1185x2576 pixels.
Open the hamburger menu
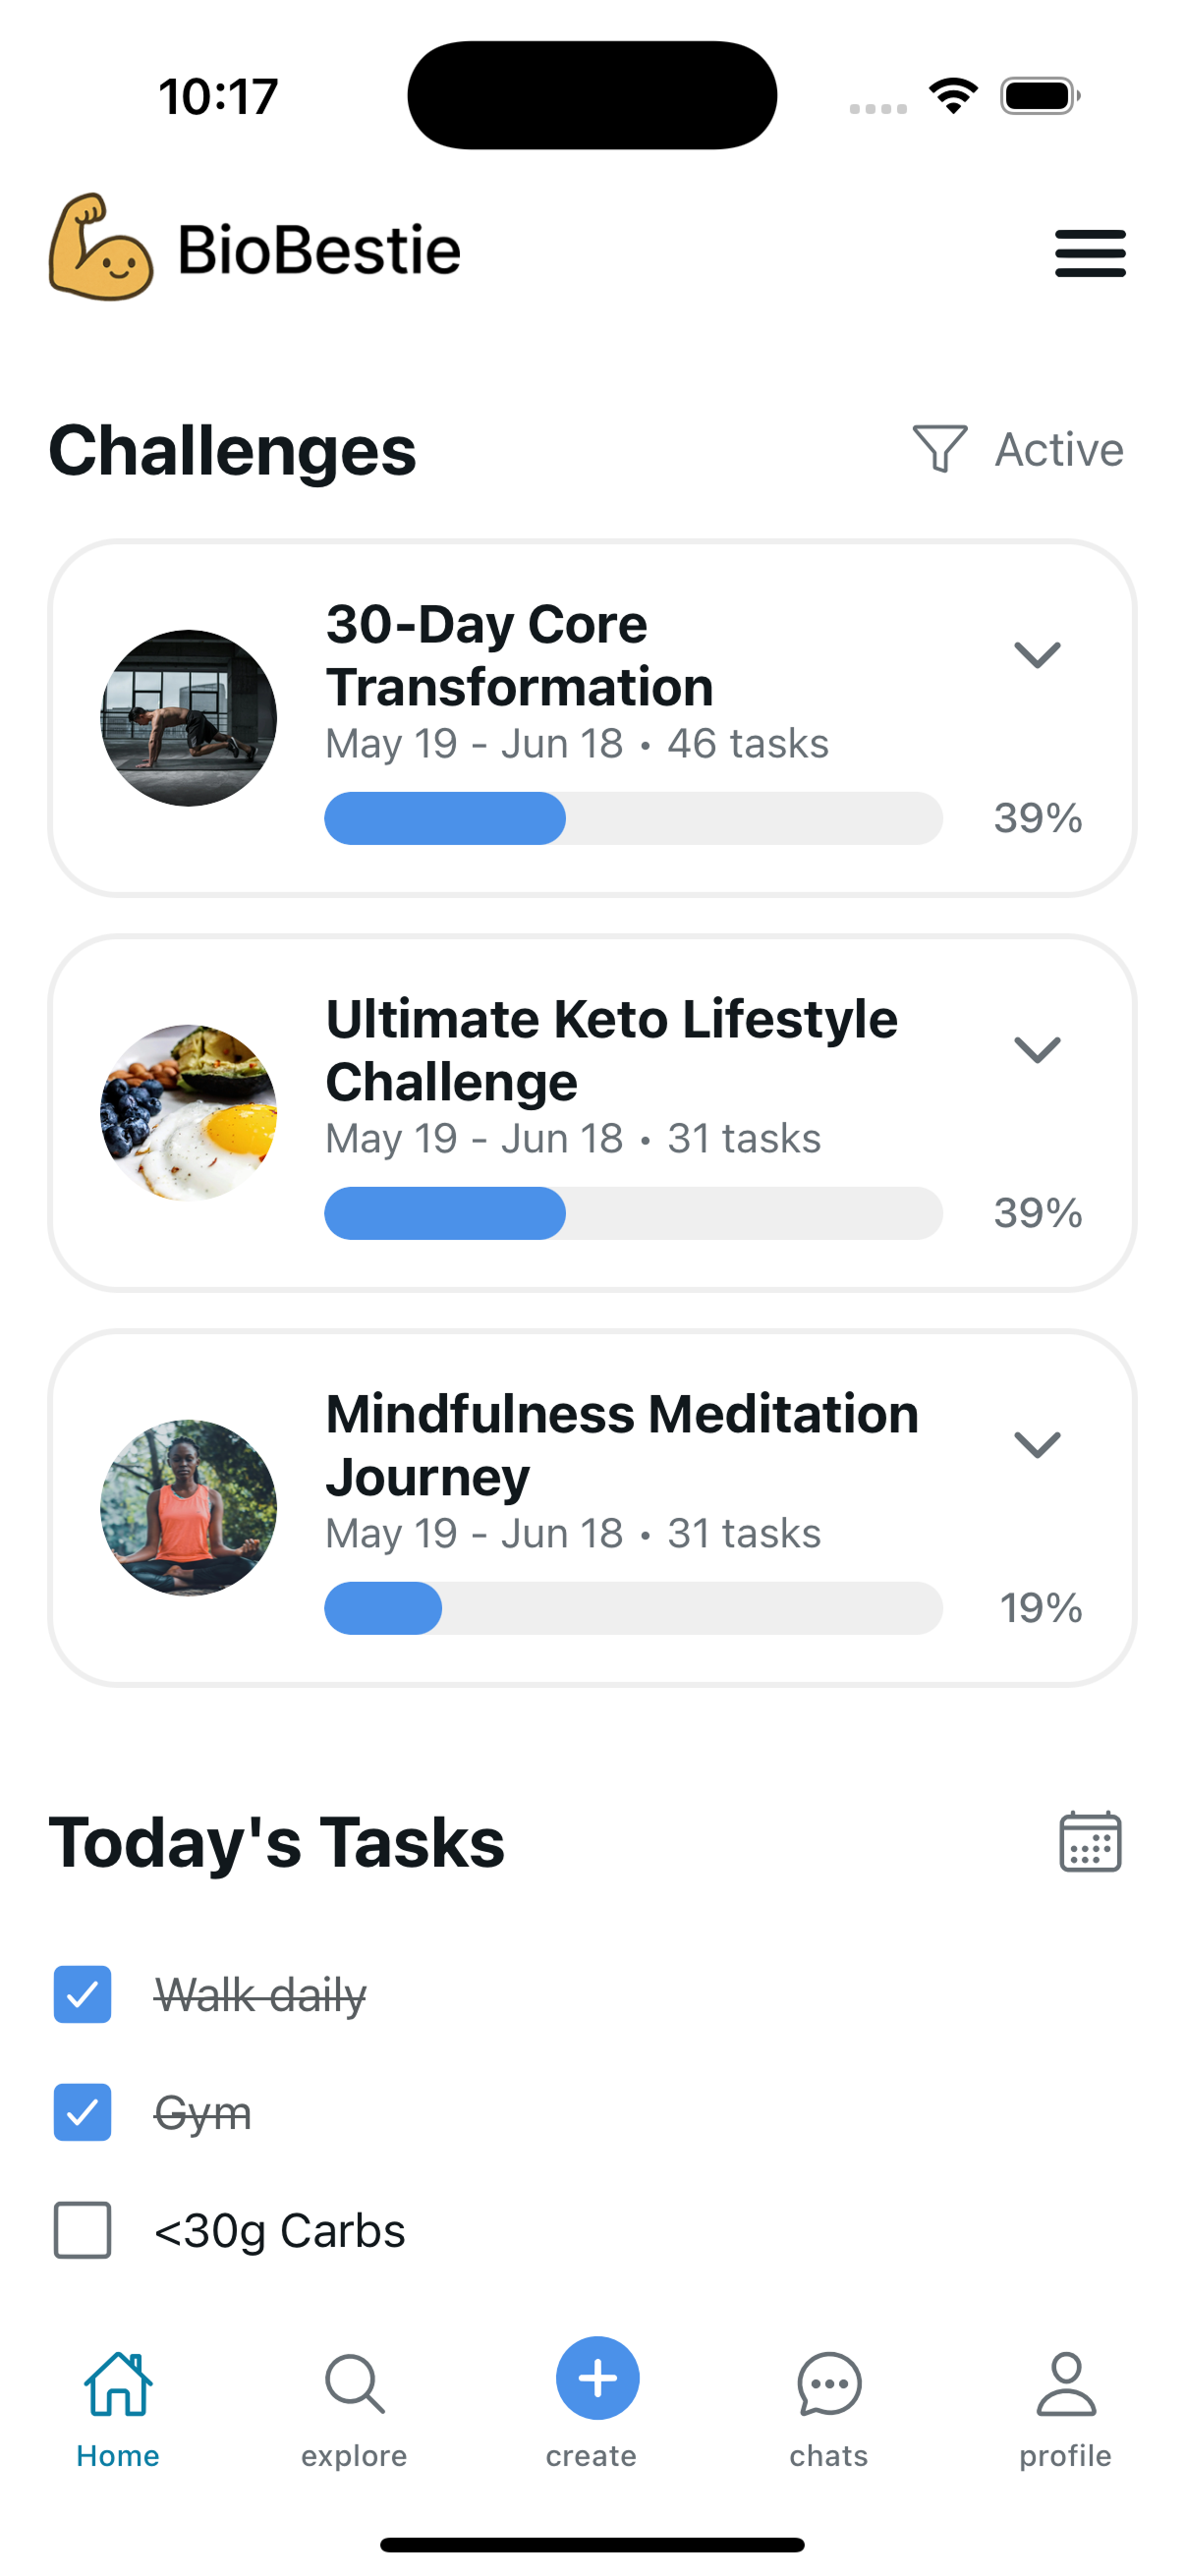[1090, 253]
